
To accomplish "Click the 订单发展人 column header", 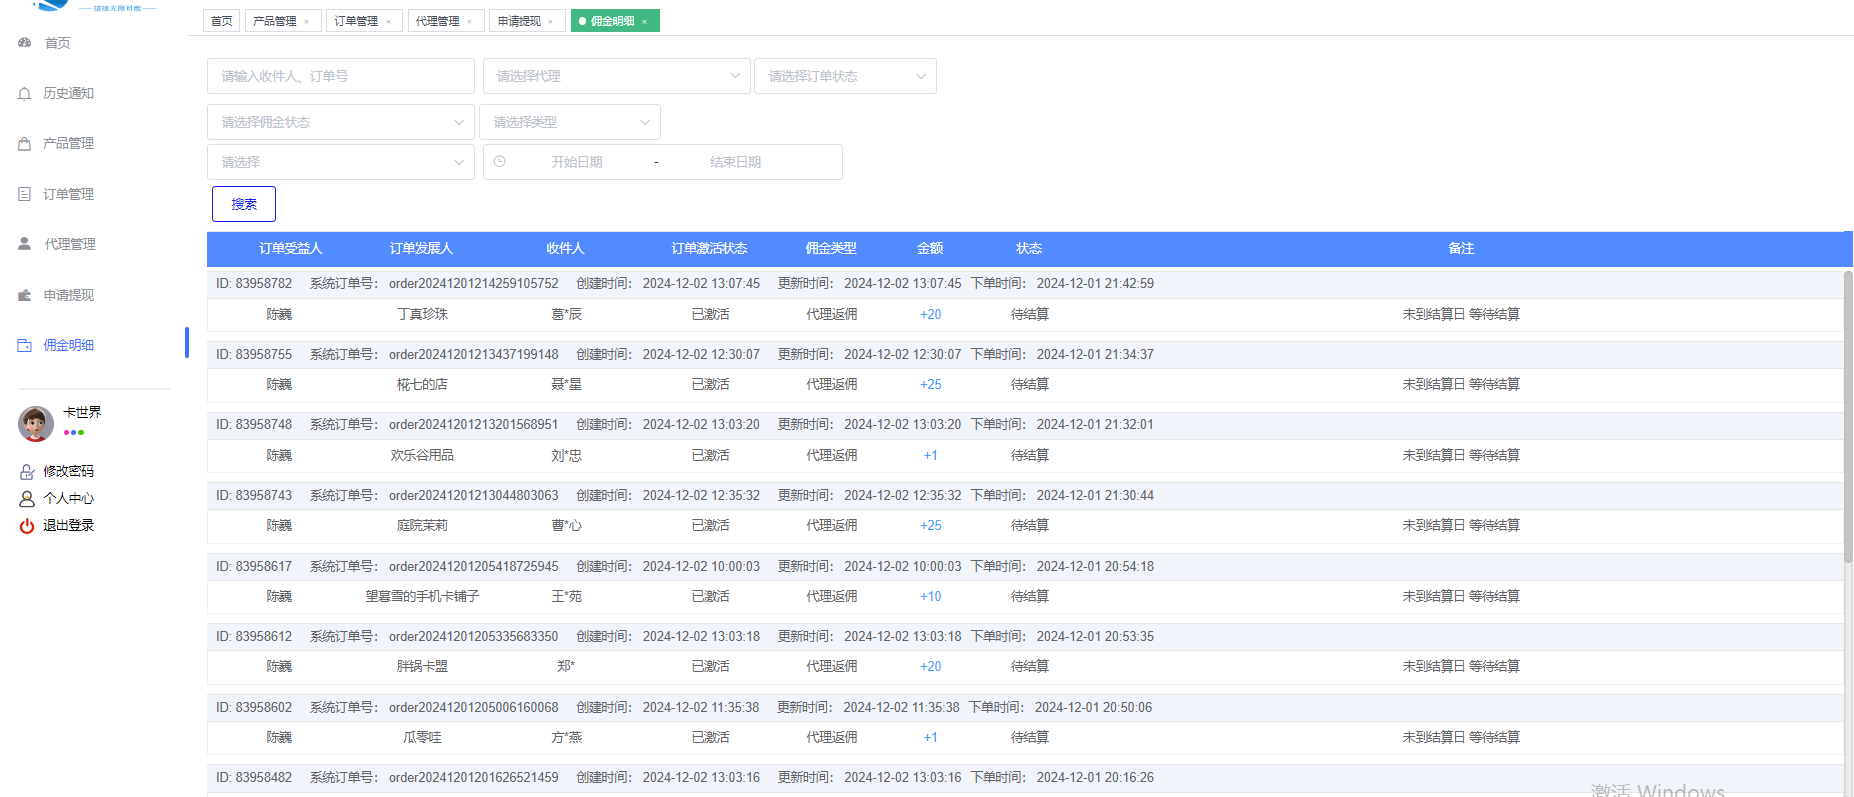I will pyautogui.click(x=421, y=248).
